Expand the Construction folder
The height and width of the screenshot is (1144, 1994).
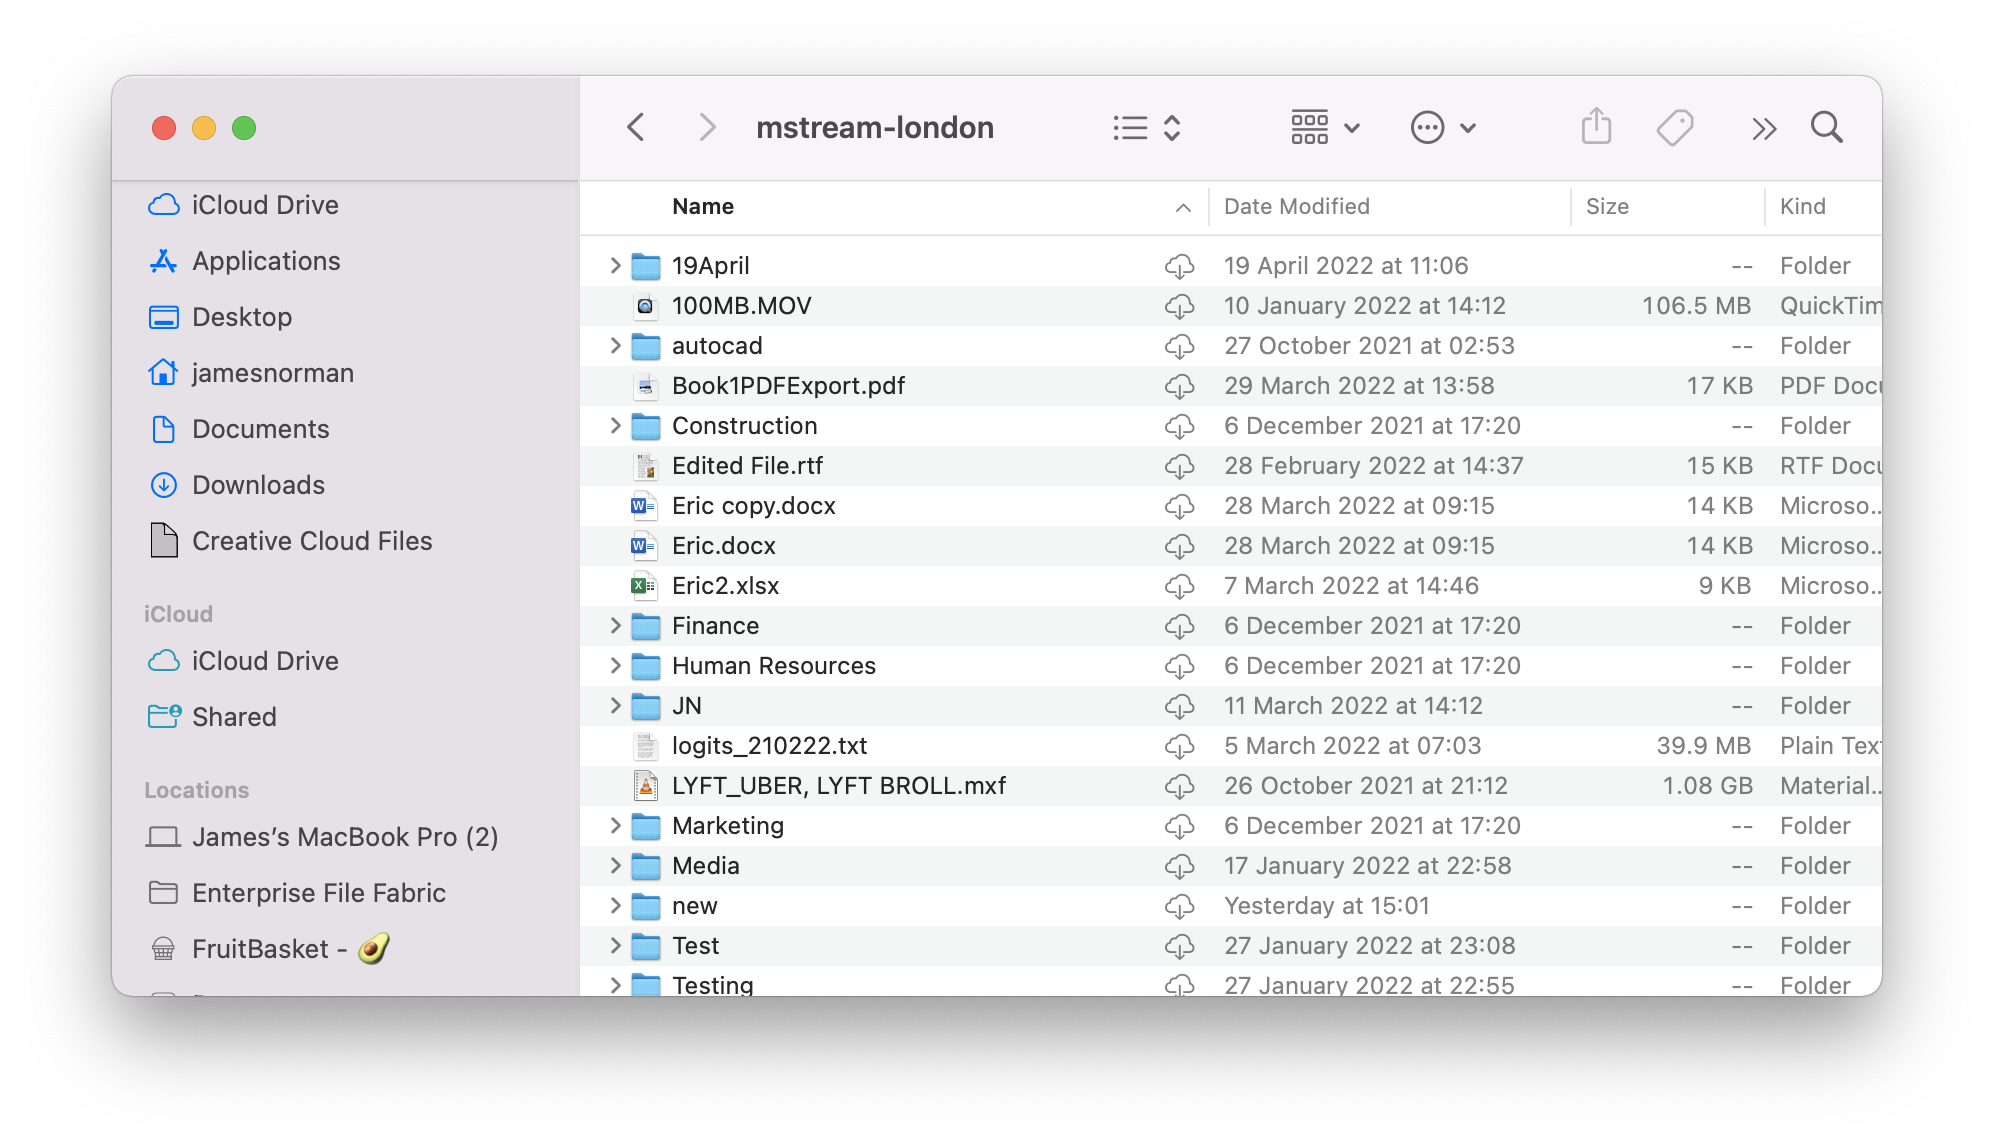[615, 426]
